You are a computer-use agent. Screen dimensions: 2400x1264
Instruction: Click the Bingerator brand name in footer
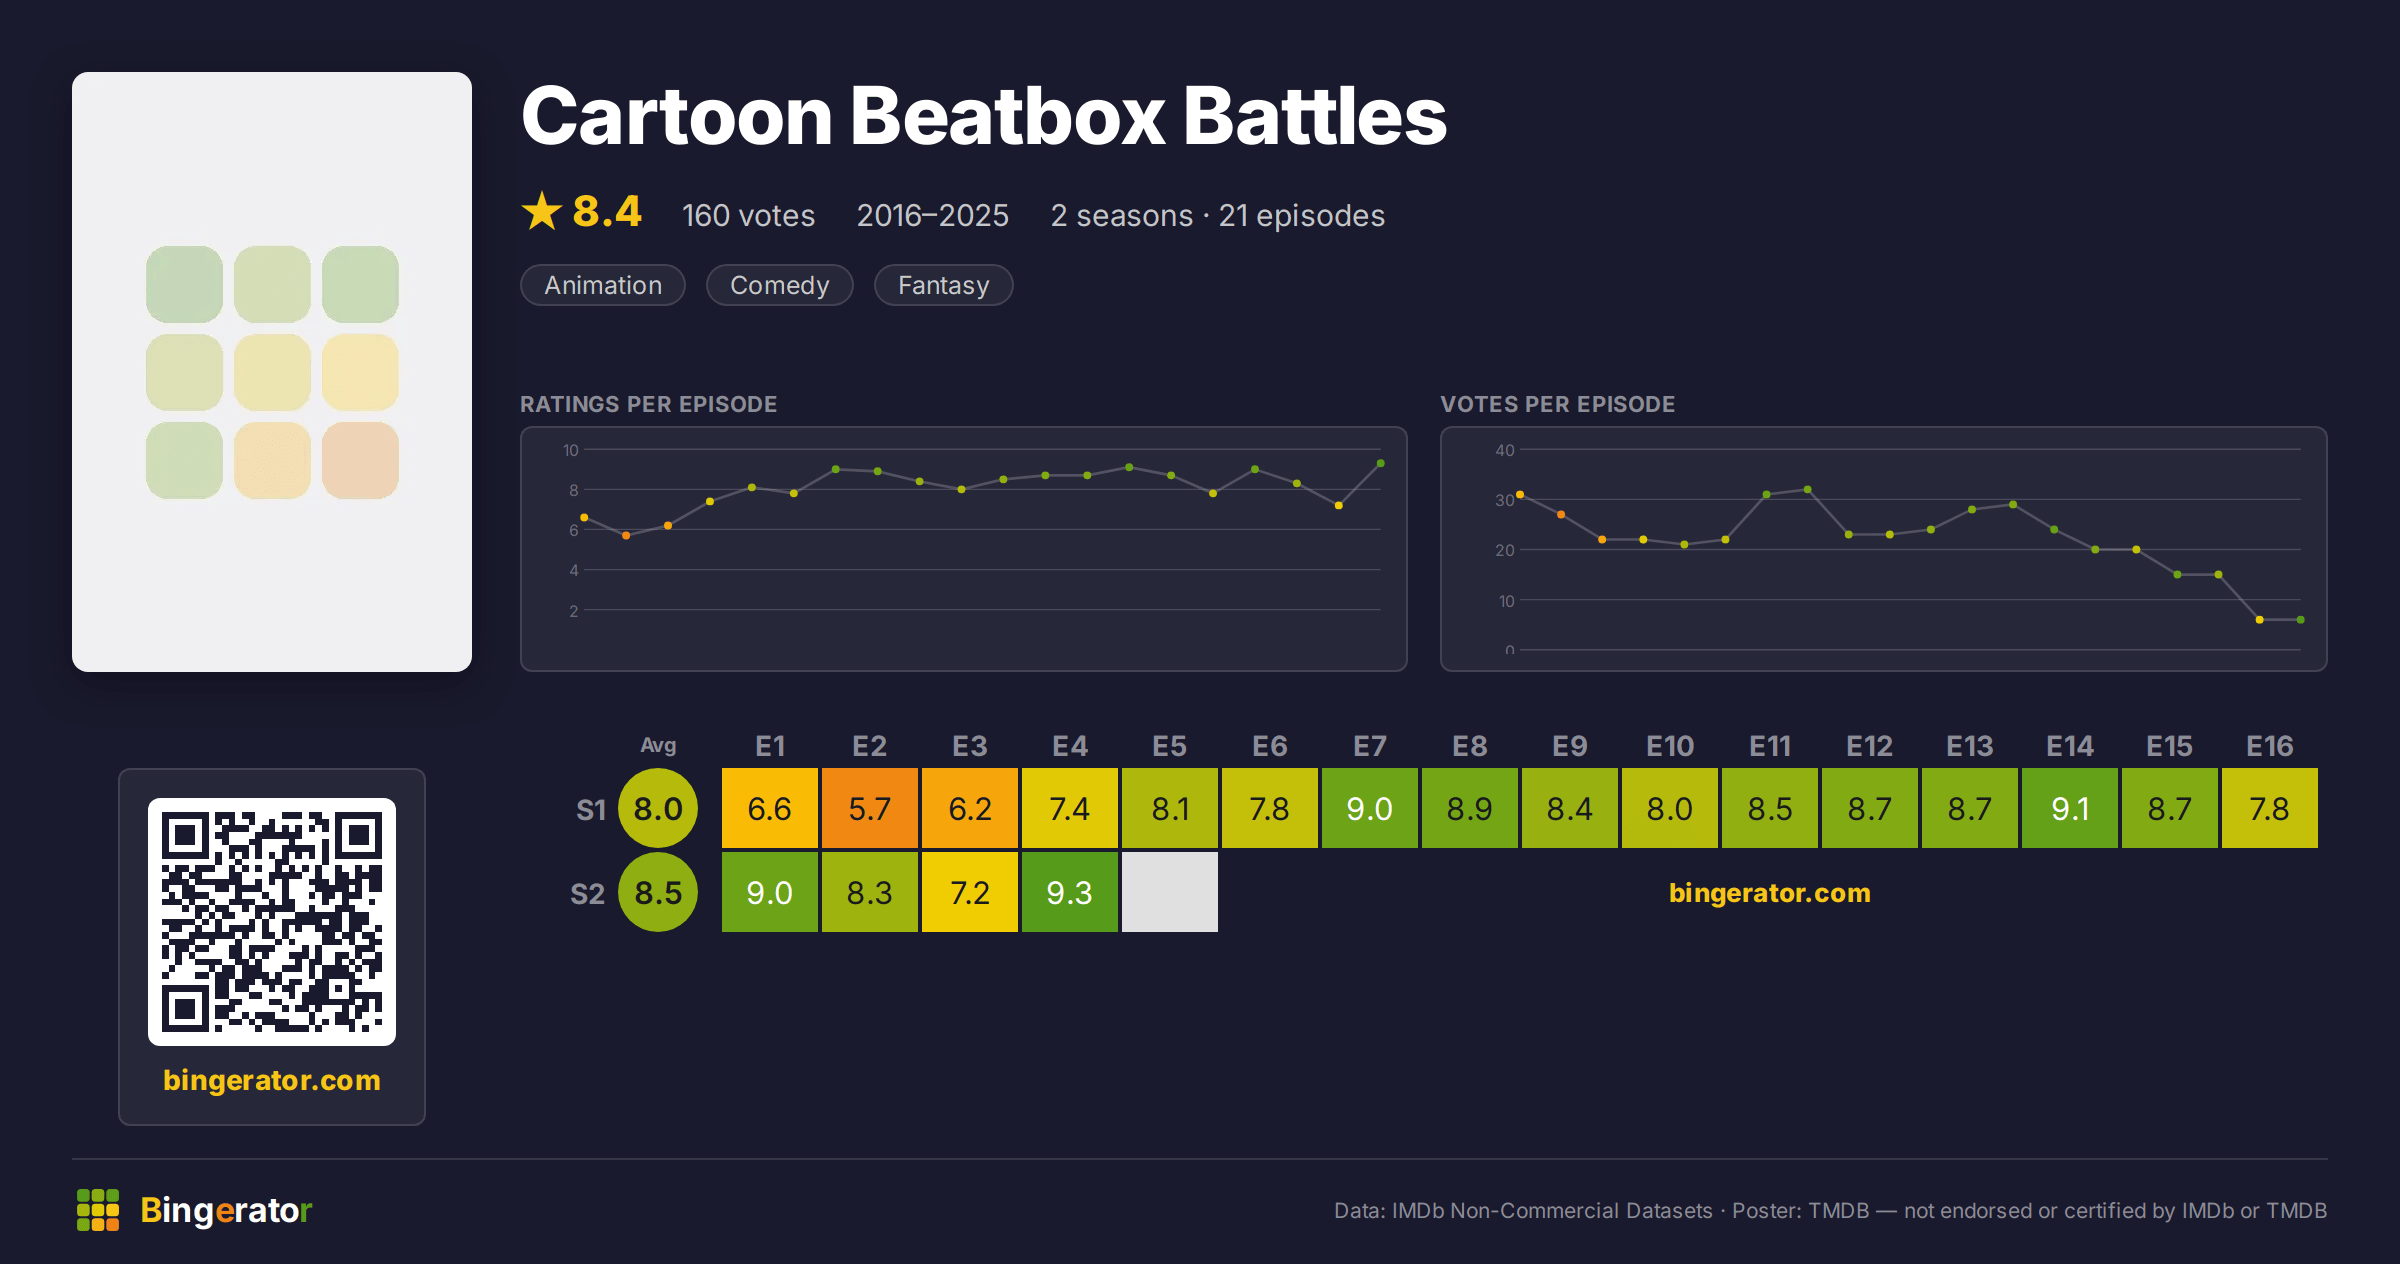click(226, 1210)
